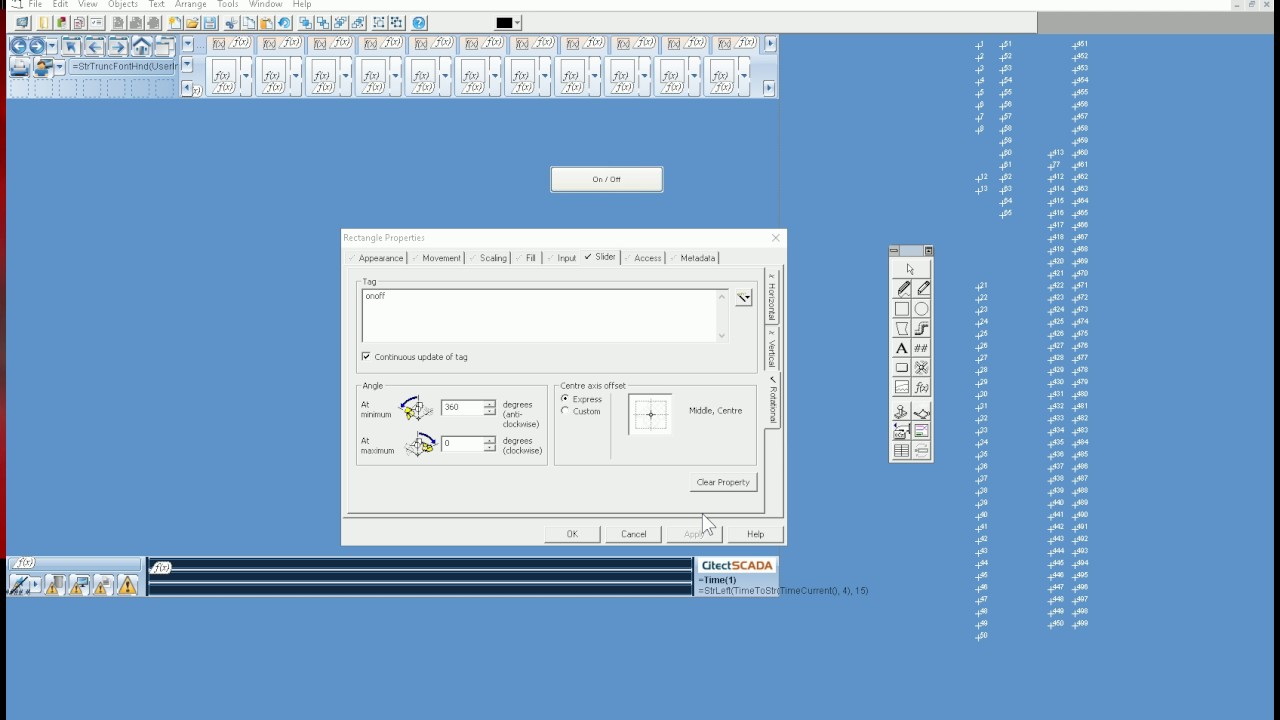Select the Text tool in the toolbox
The image size is (1280, 720).
(902, 348)
